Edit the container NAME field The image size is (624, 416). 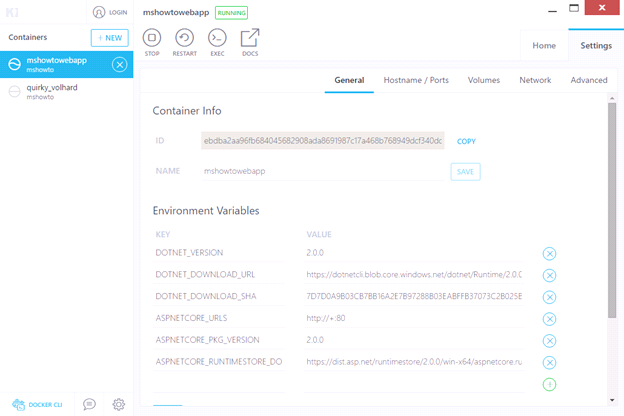(x=310, y=172)
